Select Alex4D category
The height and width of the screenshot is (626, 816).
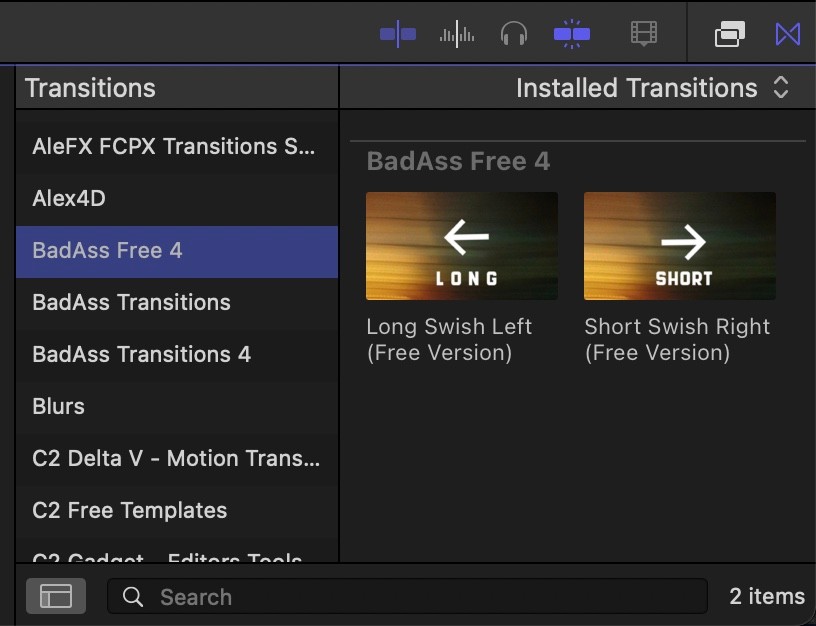click(x=177, y=198)
